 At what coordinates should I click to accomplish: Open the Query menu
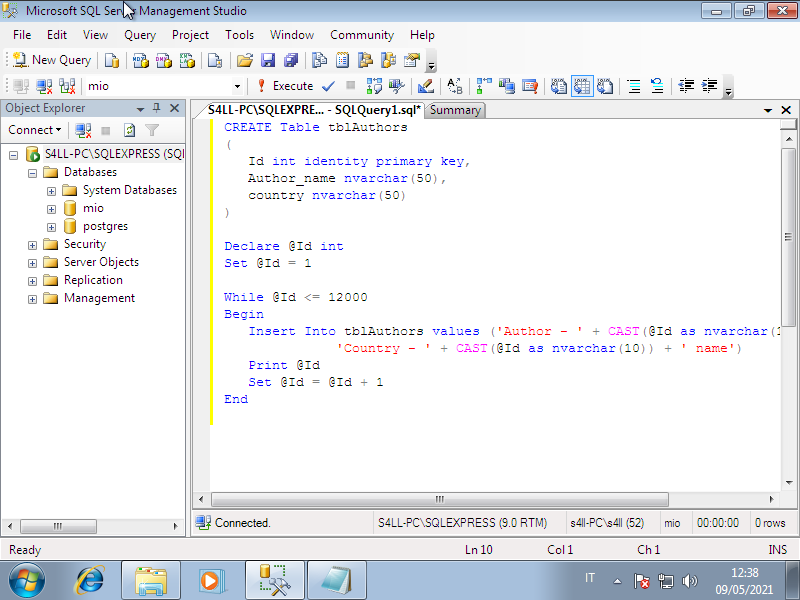tap(139, 34)
